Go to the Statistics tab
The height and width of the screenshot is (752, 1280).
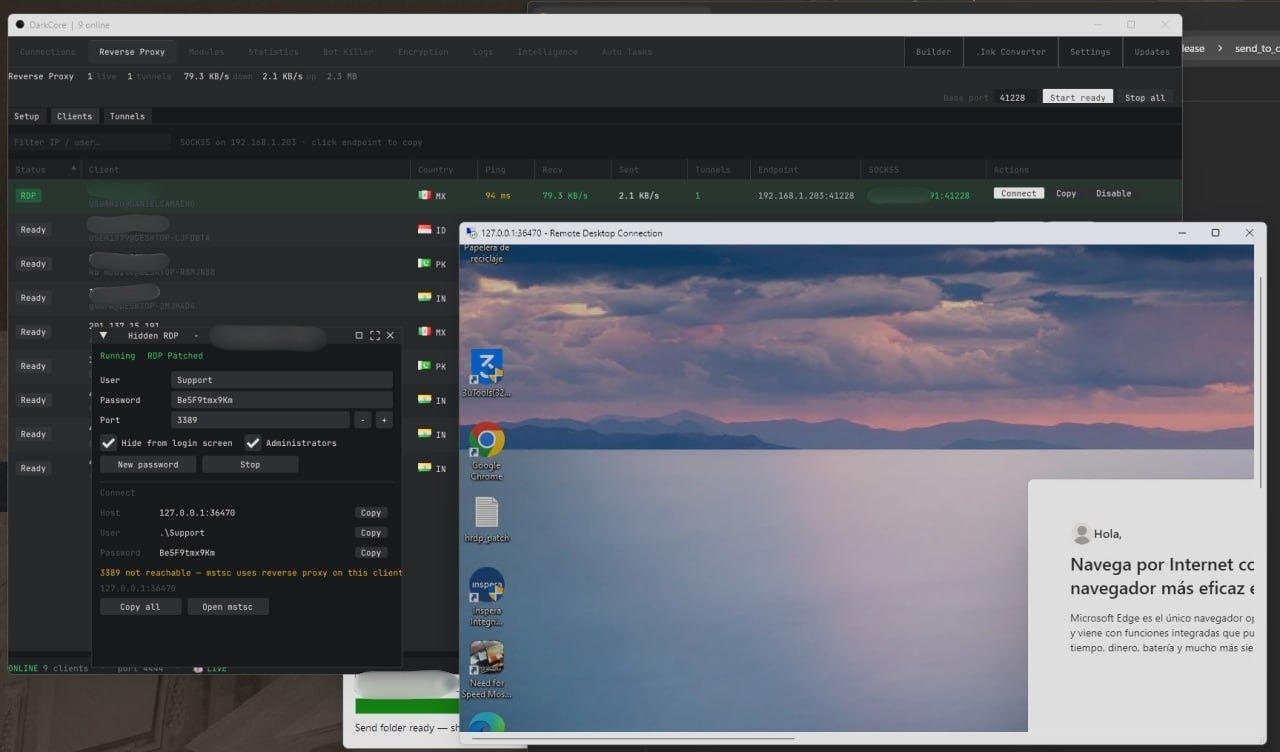pyautogui.click(x=273, y=52)
